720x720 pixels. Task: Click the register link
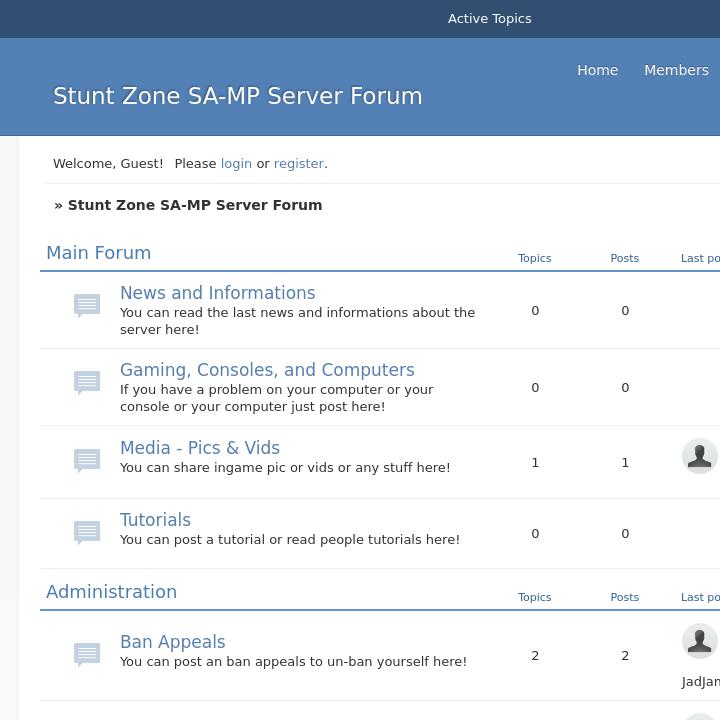point(299,163)
